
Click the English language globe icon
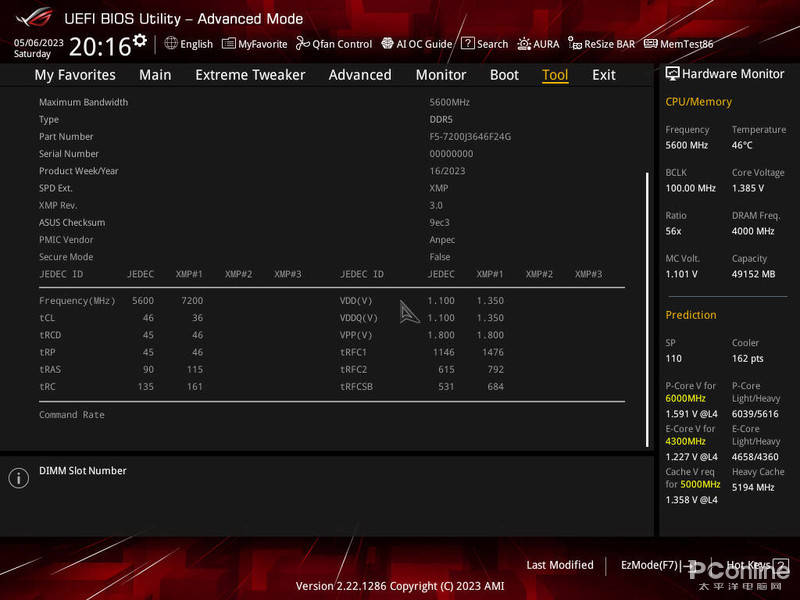(x=171, y=43)
